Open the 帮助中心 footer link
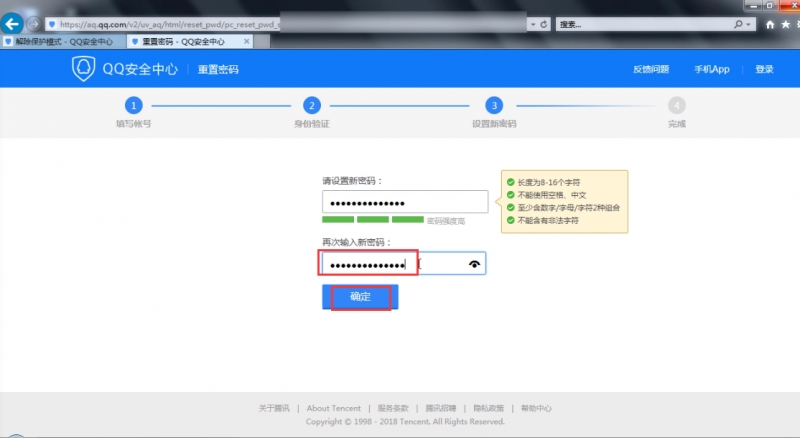800x438 pixels. point(536,408)
